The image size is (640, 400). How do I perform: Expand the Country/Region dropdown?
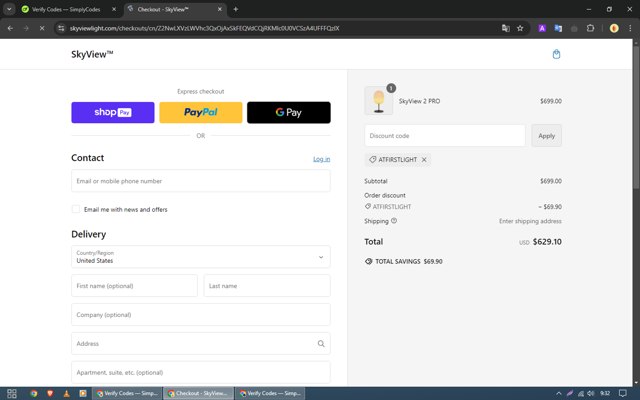coord(201,257)
